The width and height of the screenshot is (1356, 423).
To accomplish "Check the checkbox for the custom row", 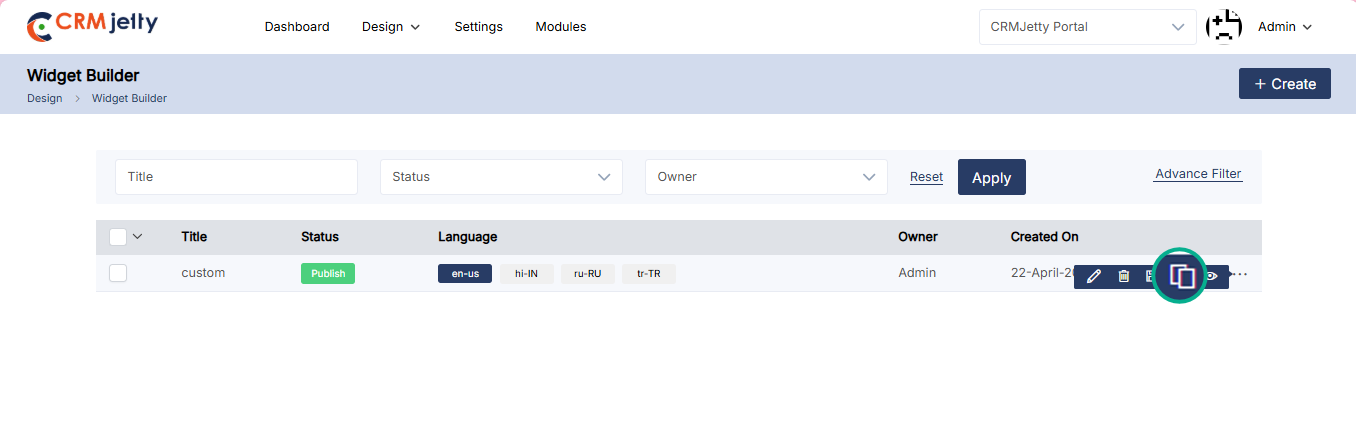I will coord(118,273).
